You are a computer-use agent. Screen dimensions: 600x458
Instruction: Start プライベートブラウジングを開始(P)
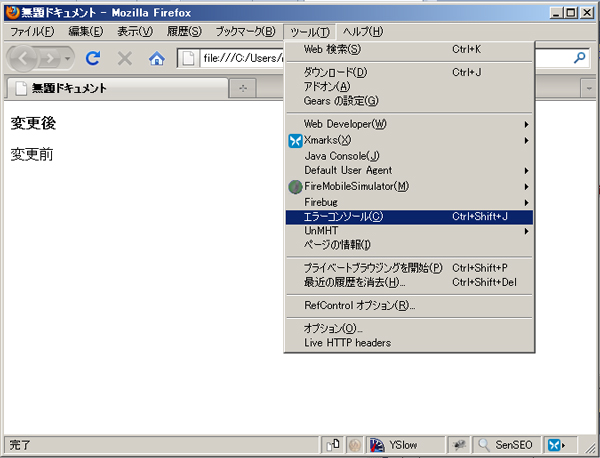pyautogui.click(x=409, y=268)
